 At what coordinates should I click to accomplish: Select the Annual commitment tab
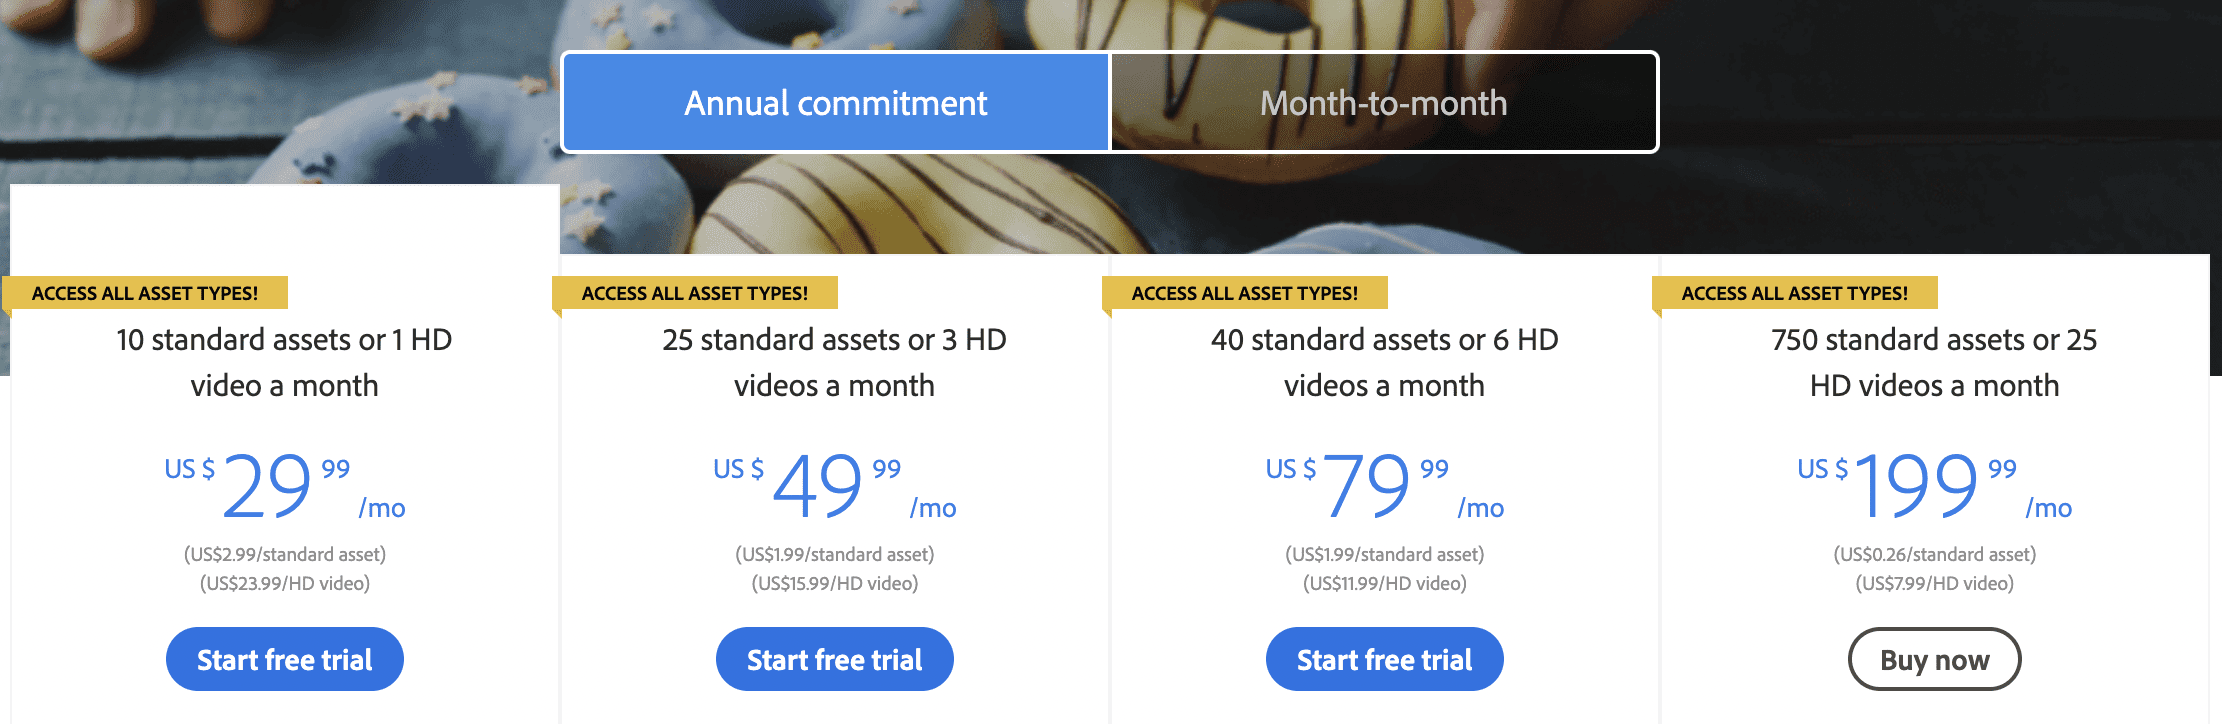coord(835,103)
